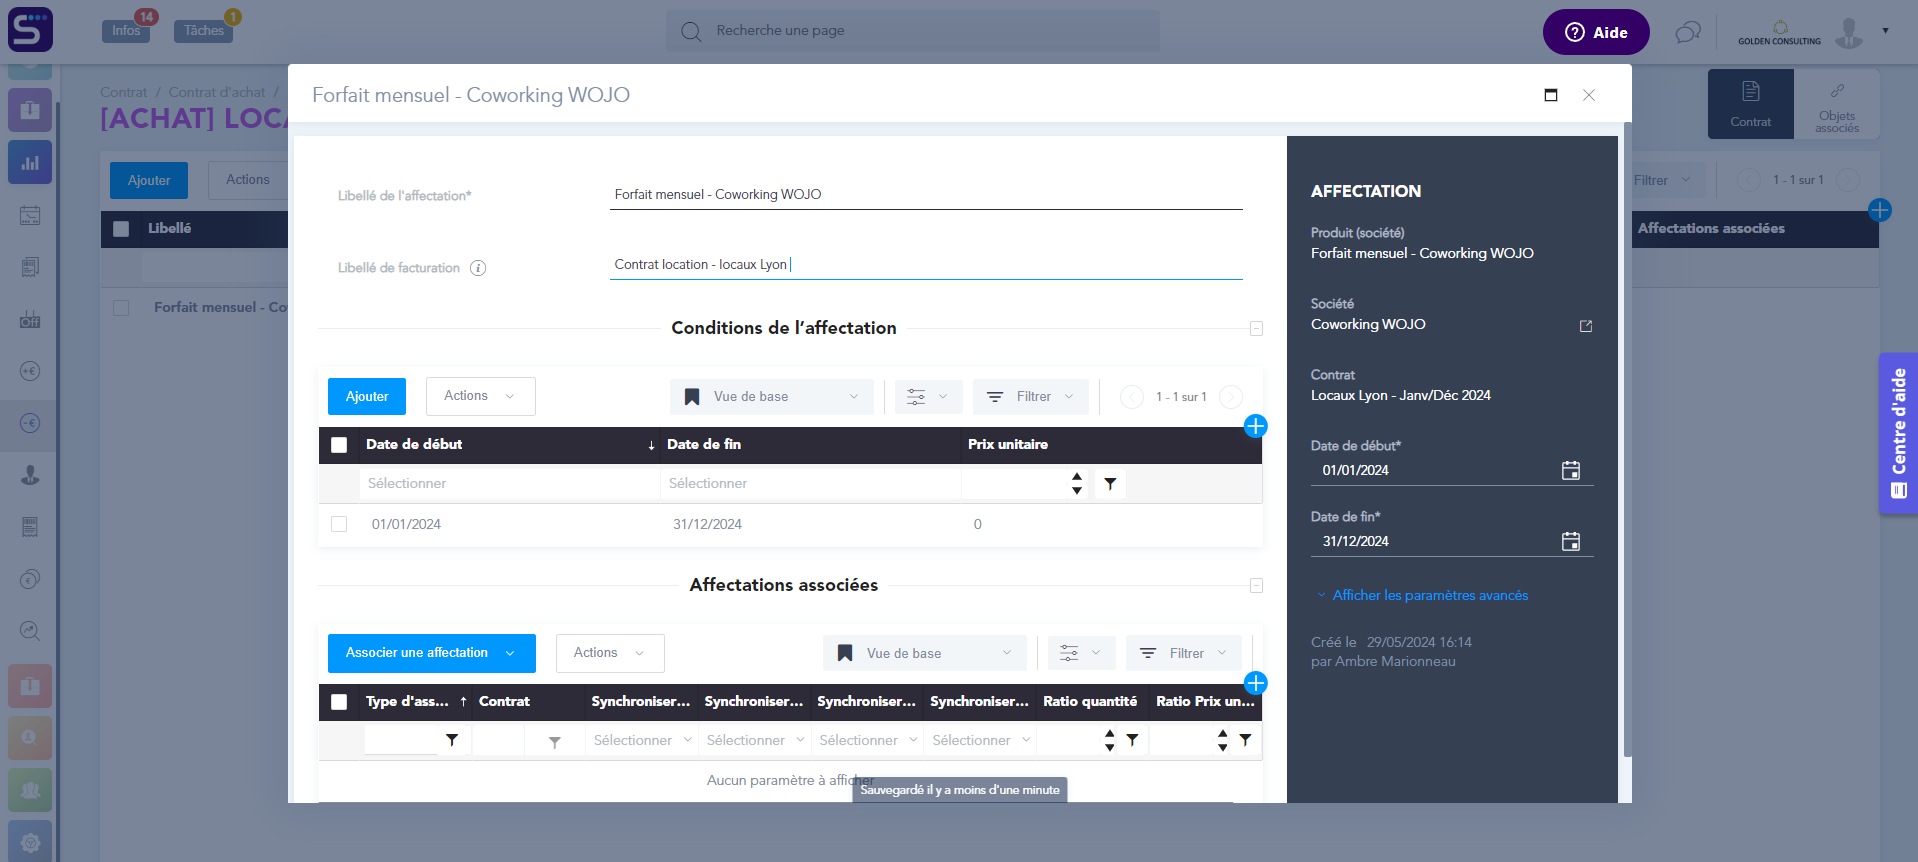
Task: Go to next page in the Conditions pager
Action: [1231, 397]
